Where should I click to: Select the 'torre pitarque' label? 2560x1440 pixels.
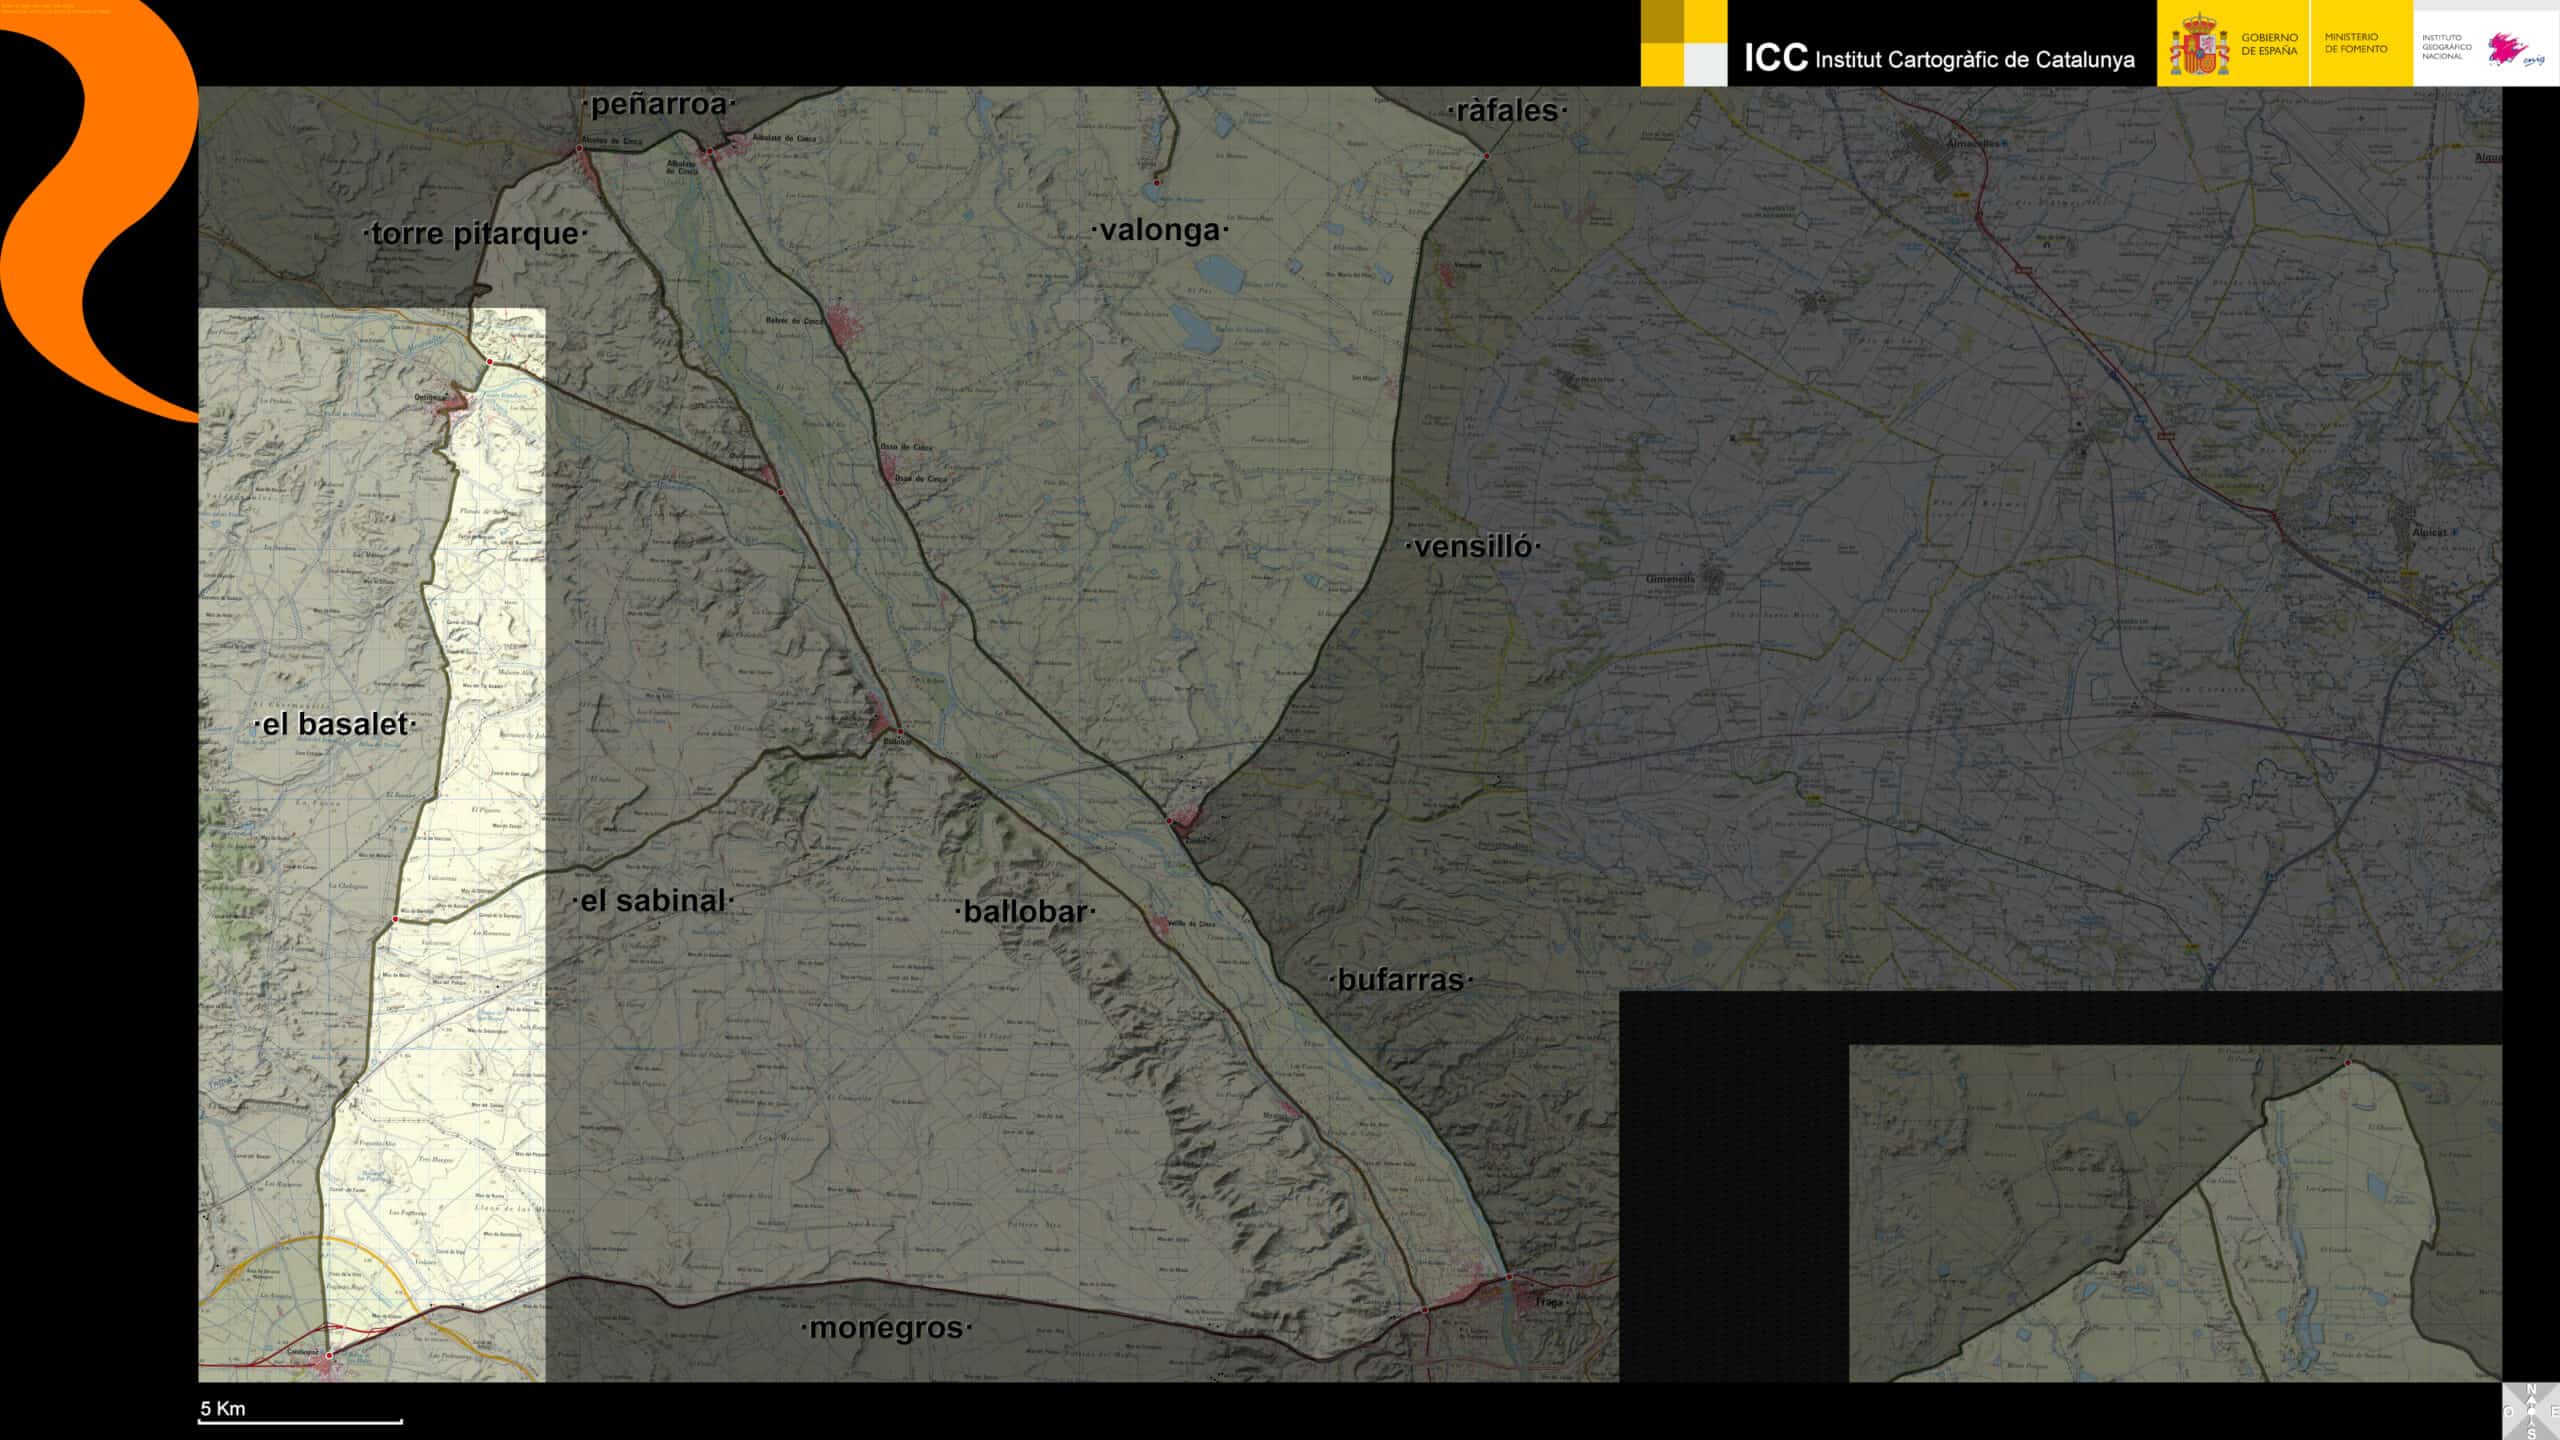point(475,233)
